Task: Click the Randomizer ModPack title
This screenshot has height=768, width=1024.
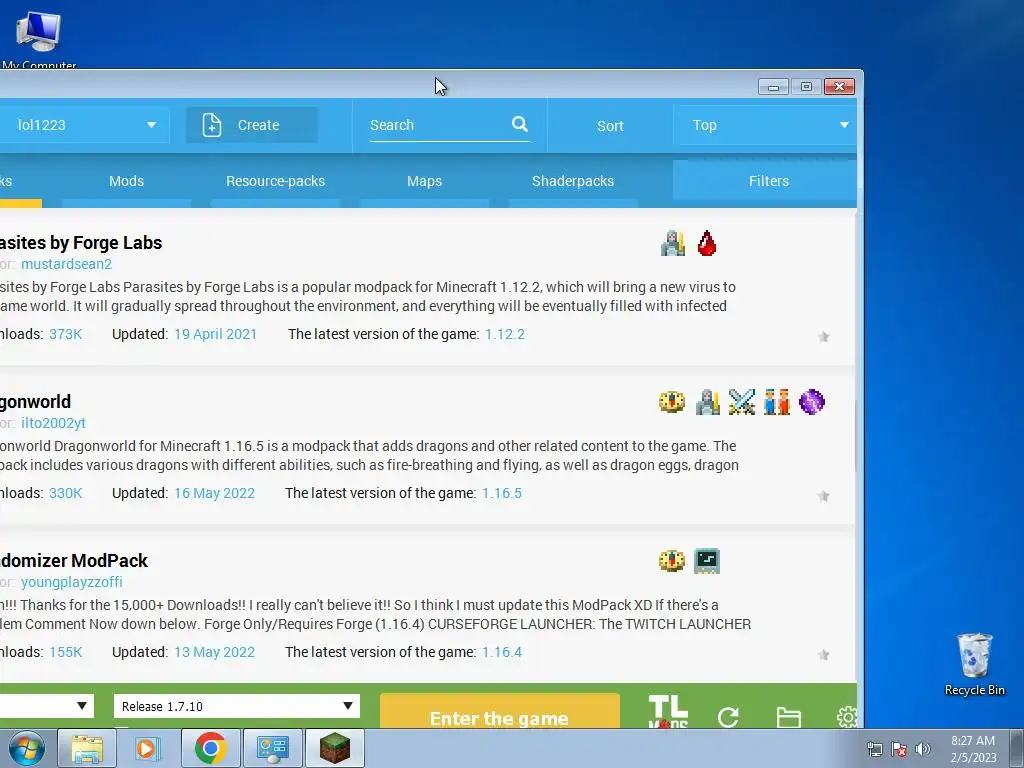Action: 74,560
